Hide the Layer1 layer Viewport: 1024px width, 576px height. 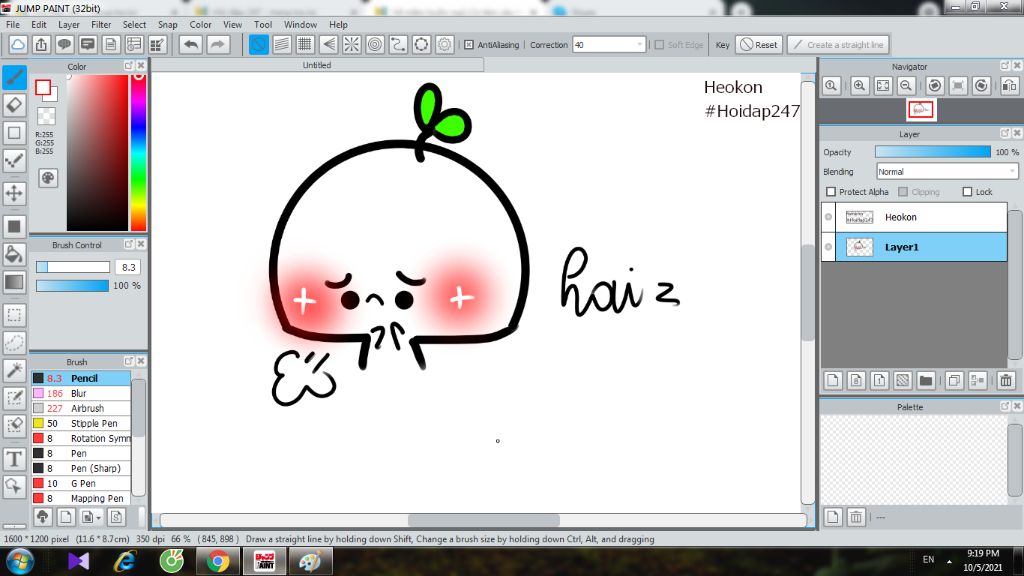pyautogui.click(x=828, y=247)
